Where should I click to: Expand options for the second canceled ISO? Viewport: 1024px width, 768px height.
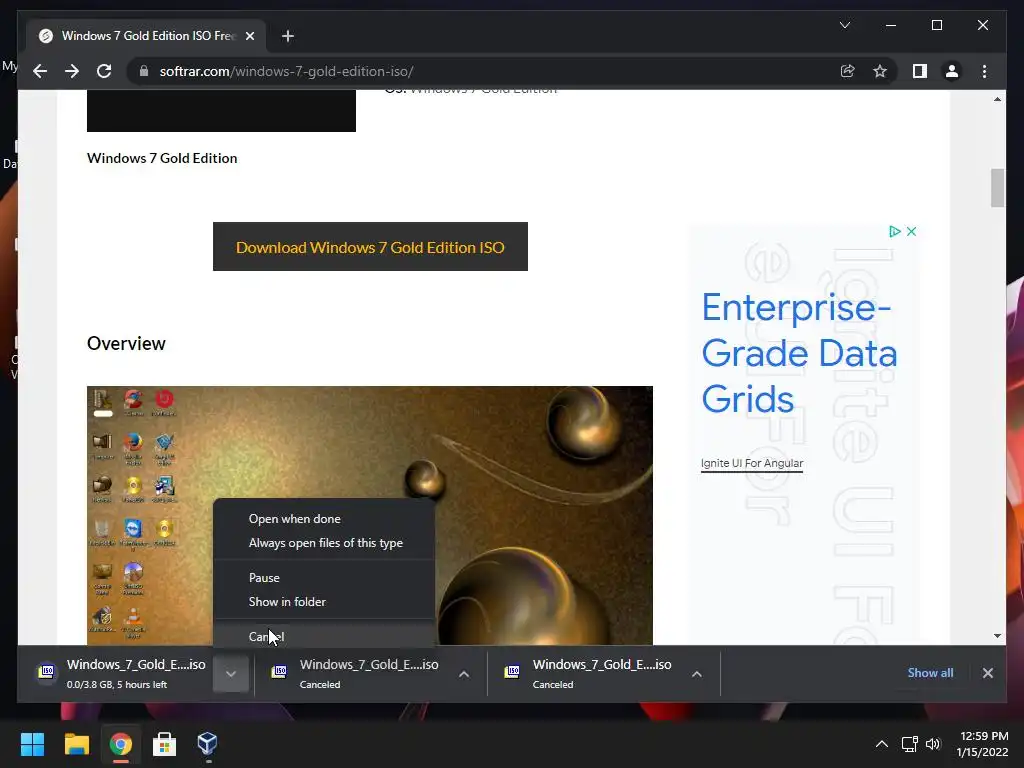464,674
